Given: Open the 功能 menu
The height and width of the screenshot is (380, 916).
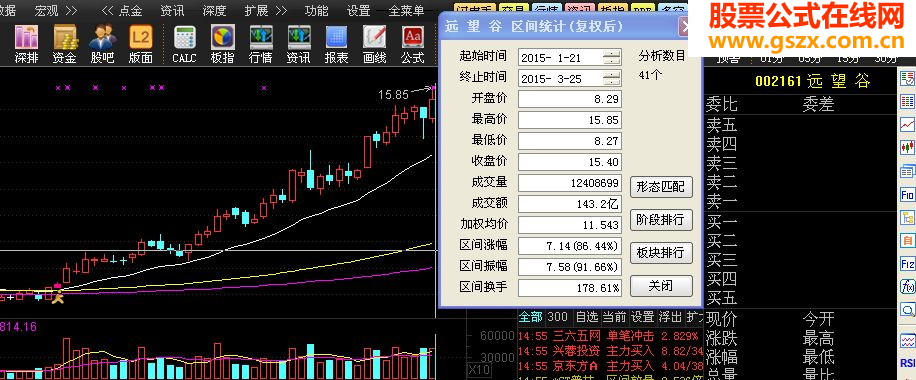Looking at the screenshot, I should [x=317, y=10].
